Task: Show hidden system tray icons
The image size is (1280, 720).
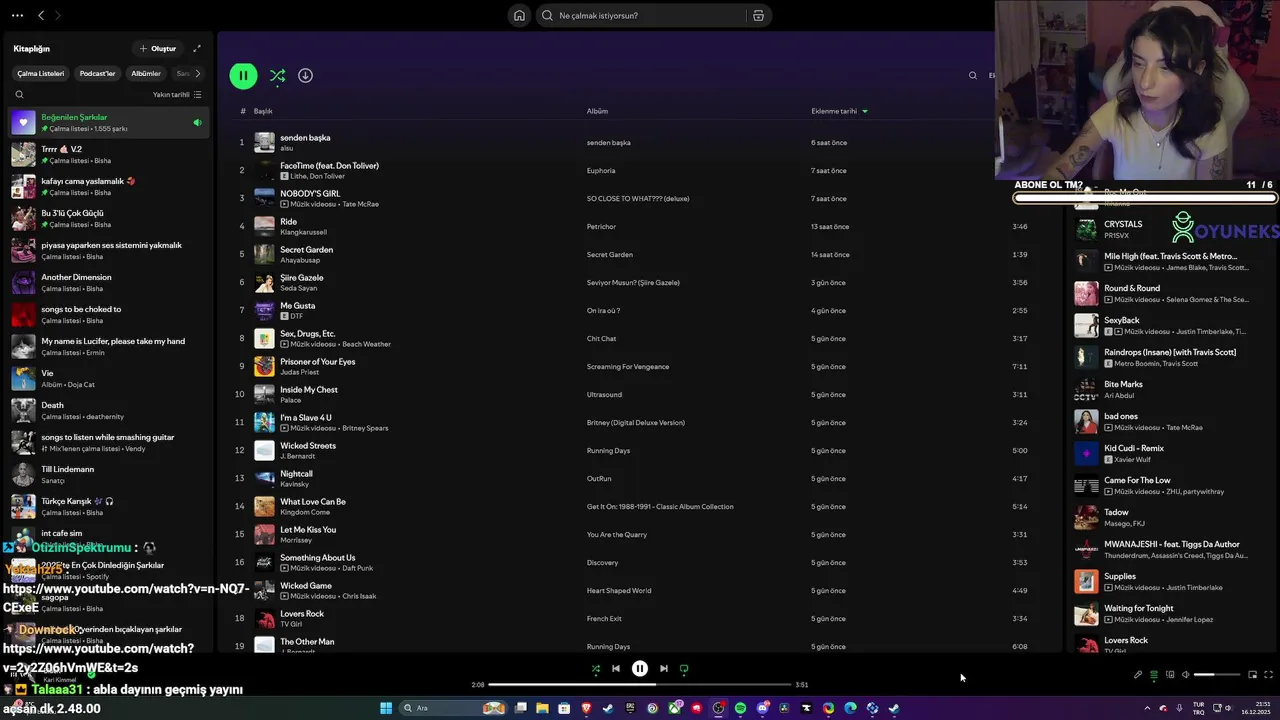Action: point(1147,708)
